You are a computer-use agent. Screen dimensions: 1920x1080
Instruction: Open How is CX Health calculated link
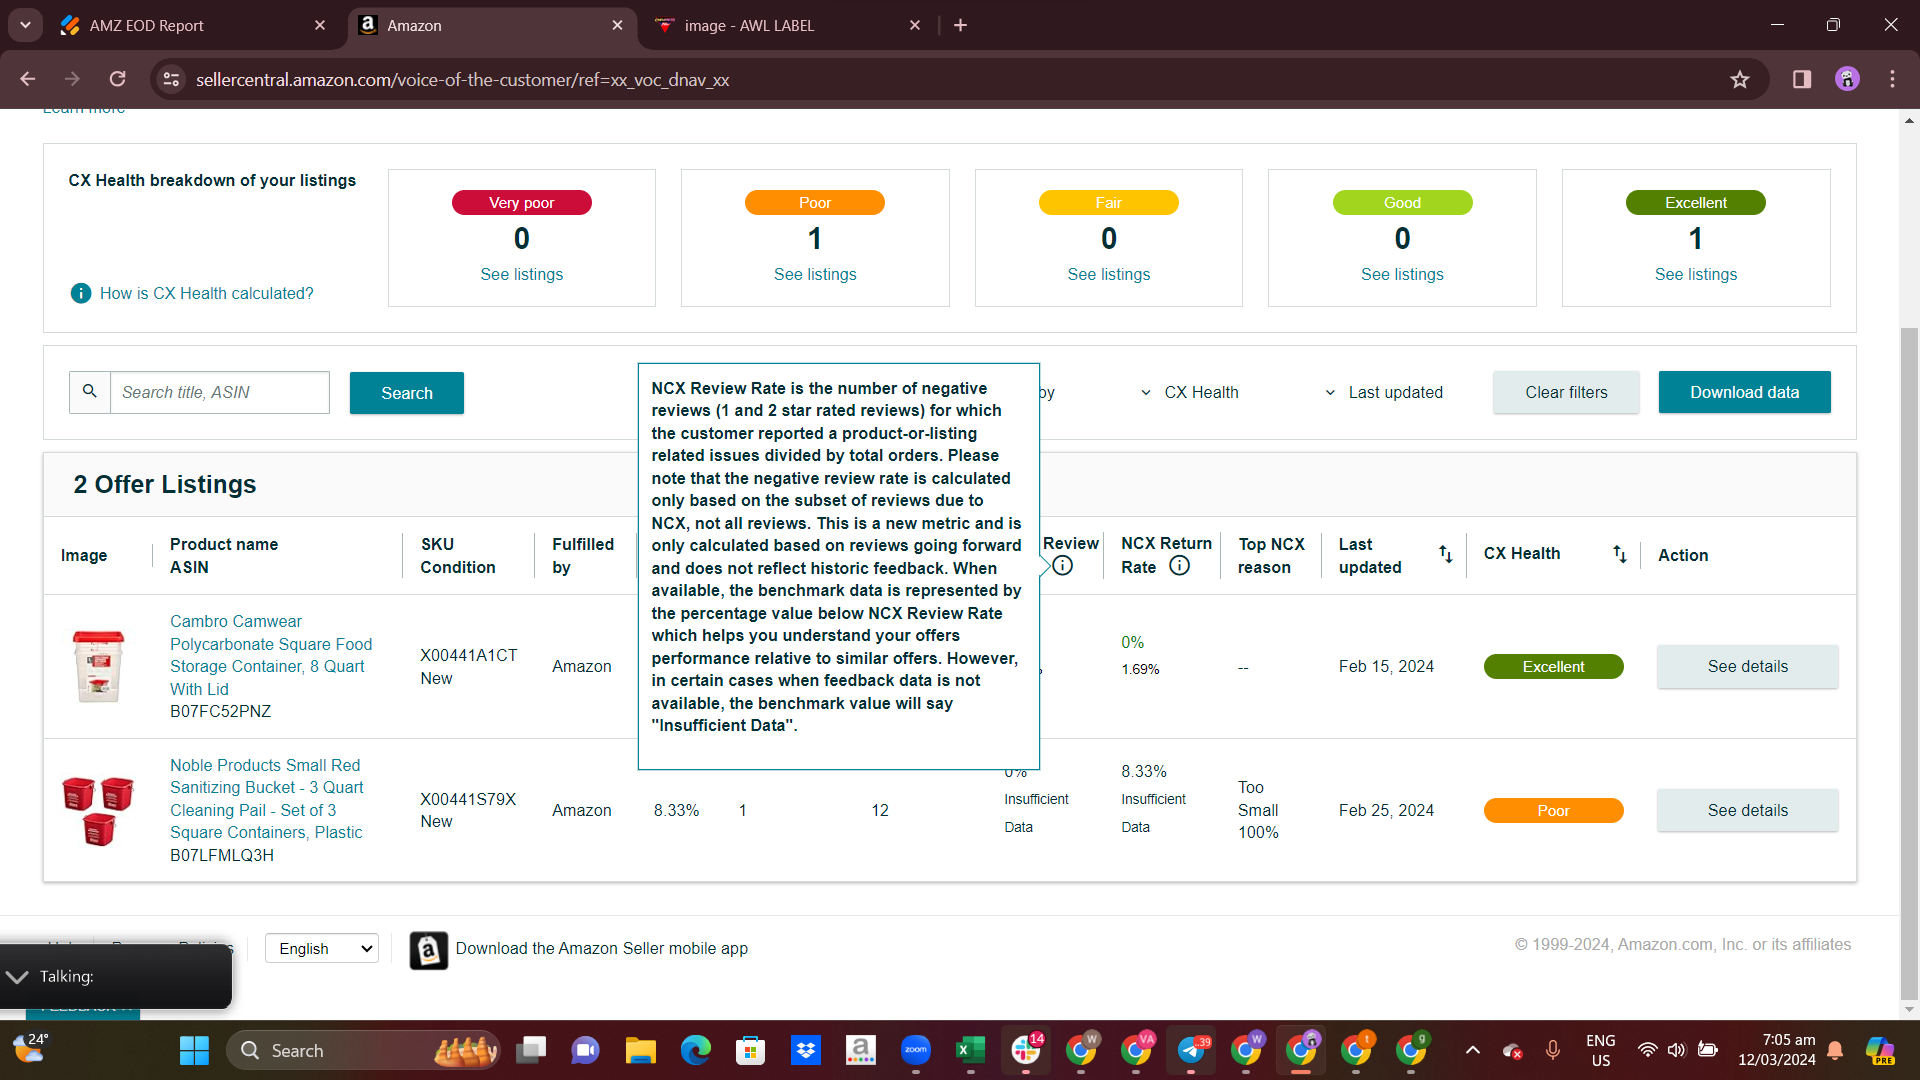(x=206, y=293)
